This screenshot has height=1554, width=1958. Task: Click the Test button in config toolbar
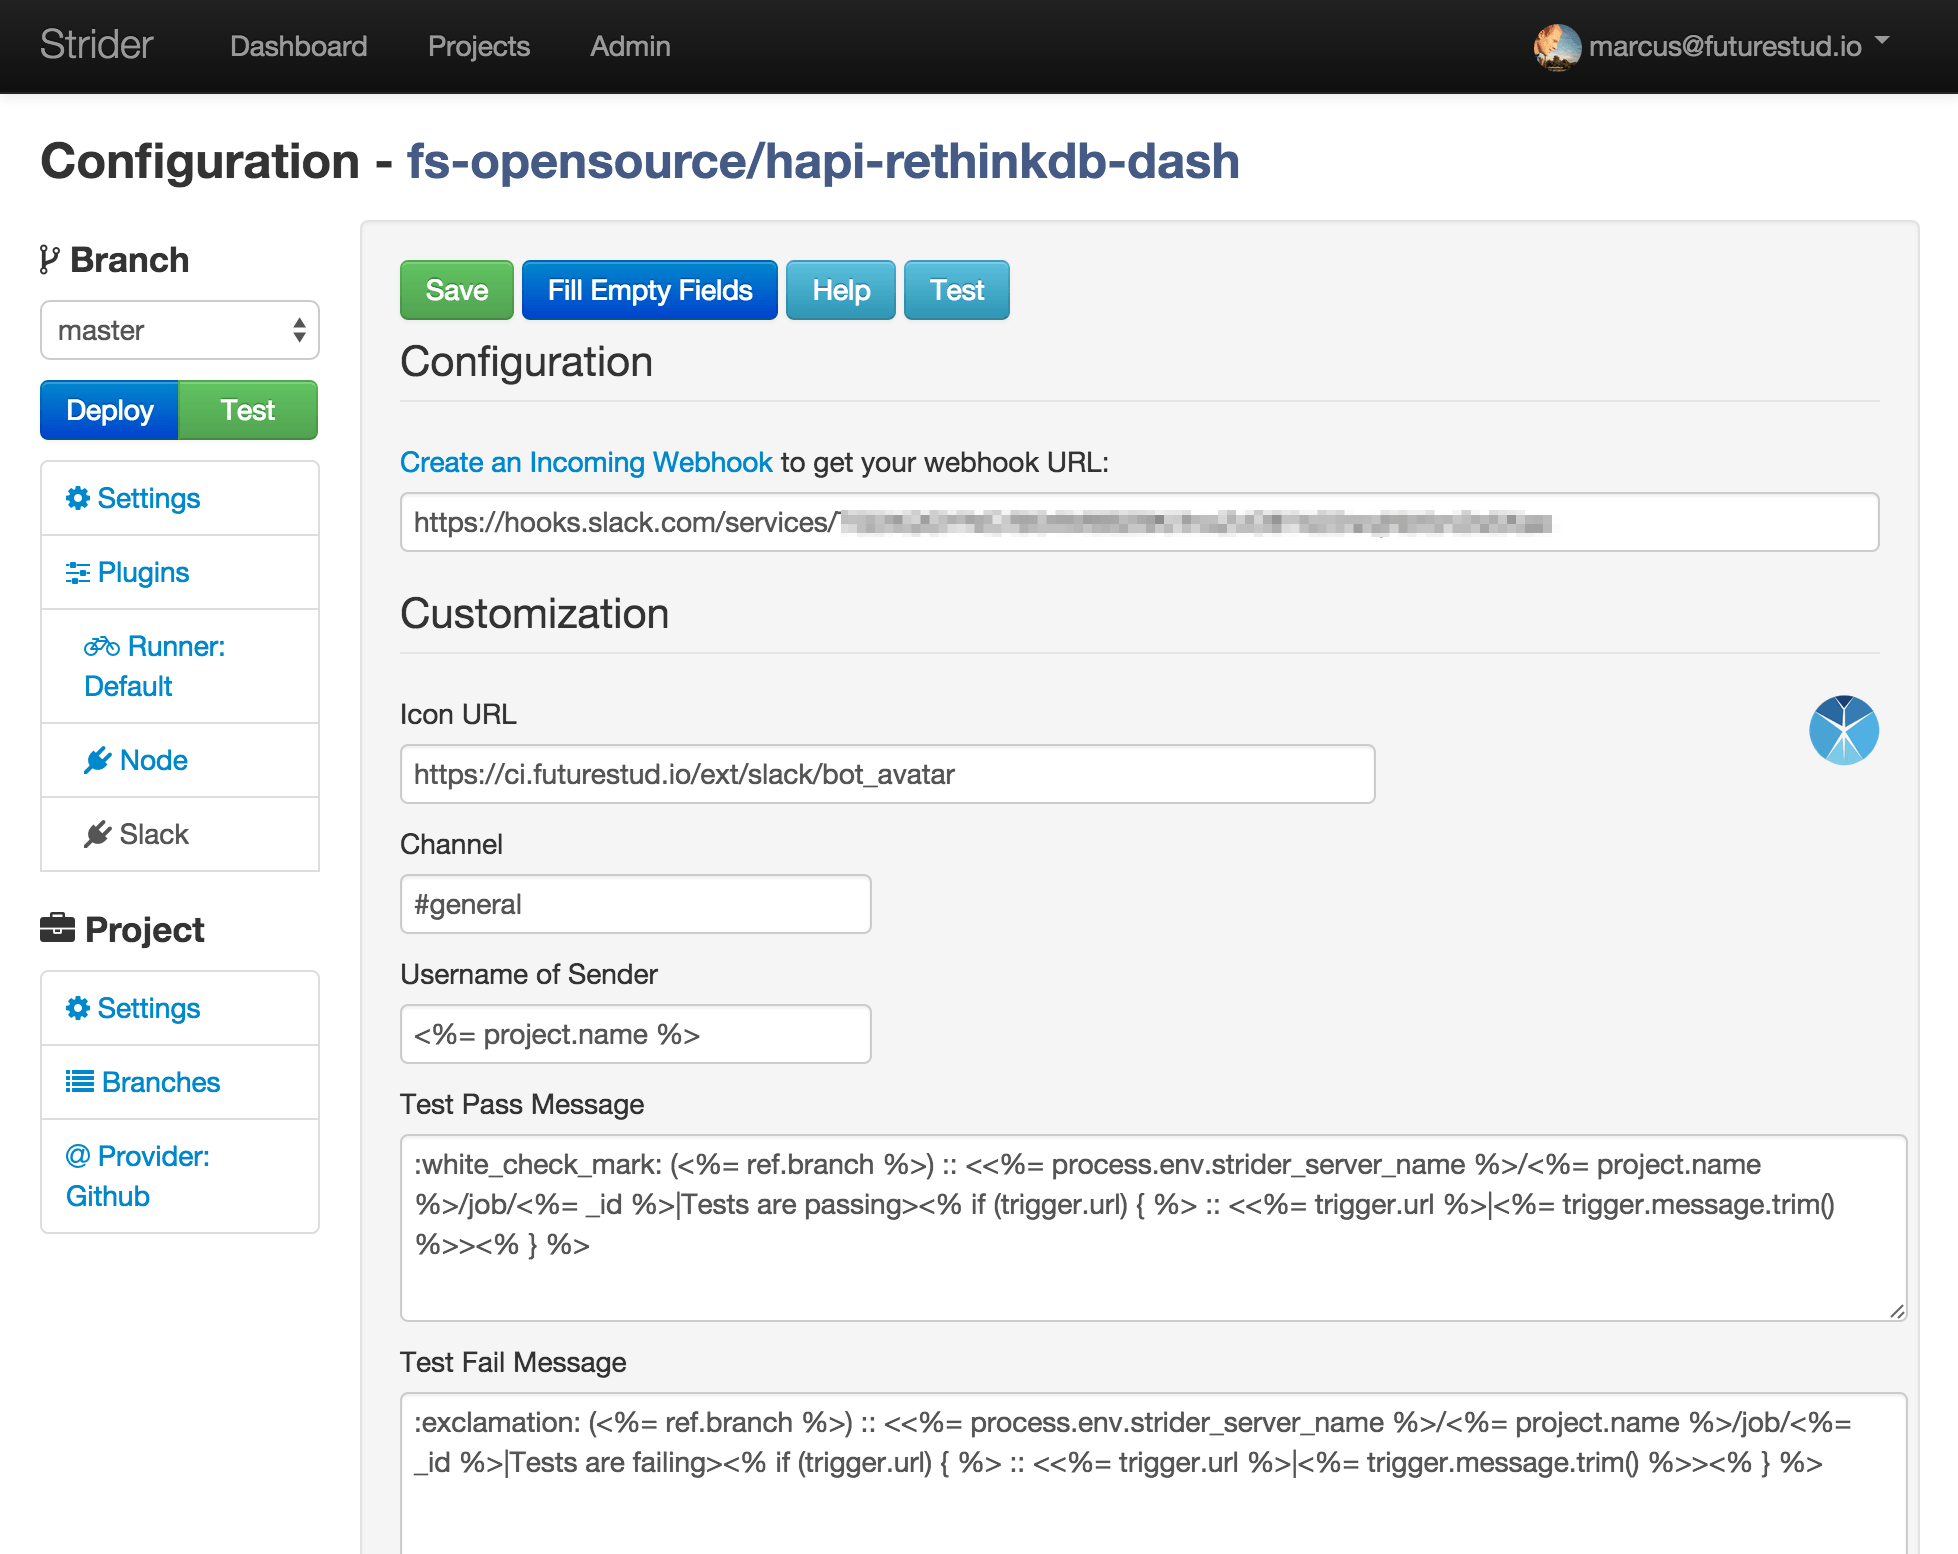pos(957,290)
